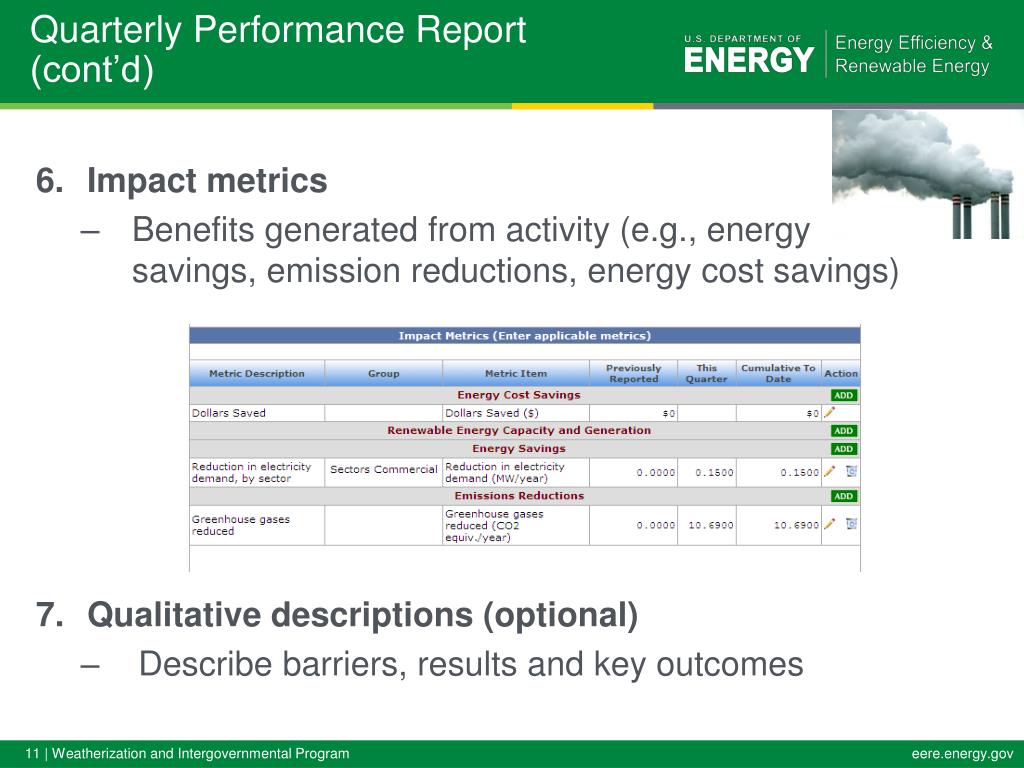Click the Previously Reported column header
Viewport: 1024px width, 768px height.
(633, 374)
